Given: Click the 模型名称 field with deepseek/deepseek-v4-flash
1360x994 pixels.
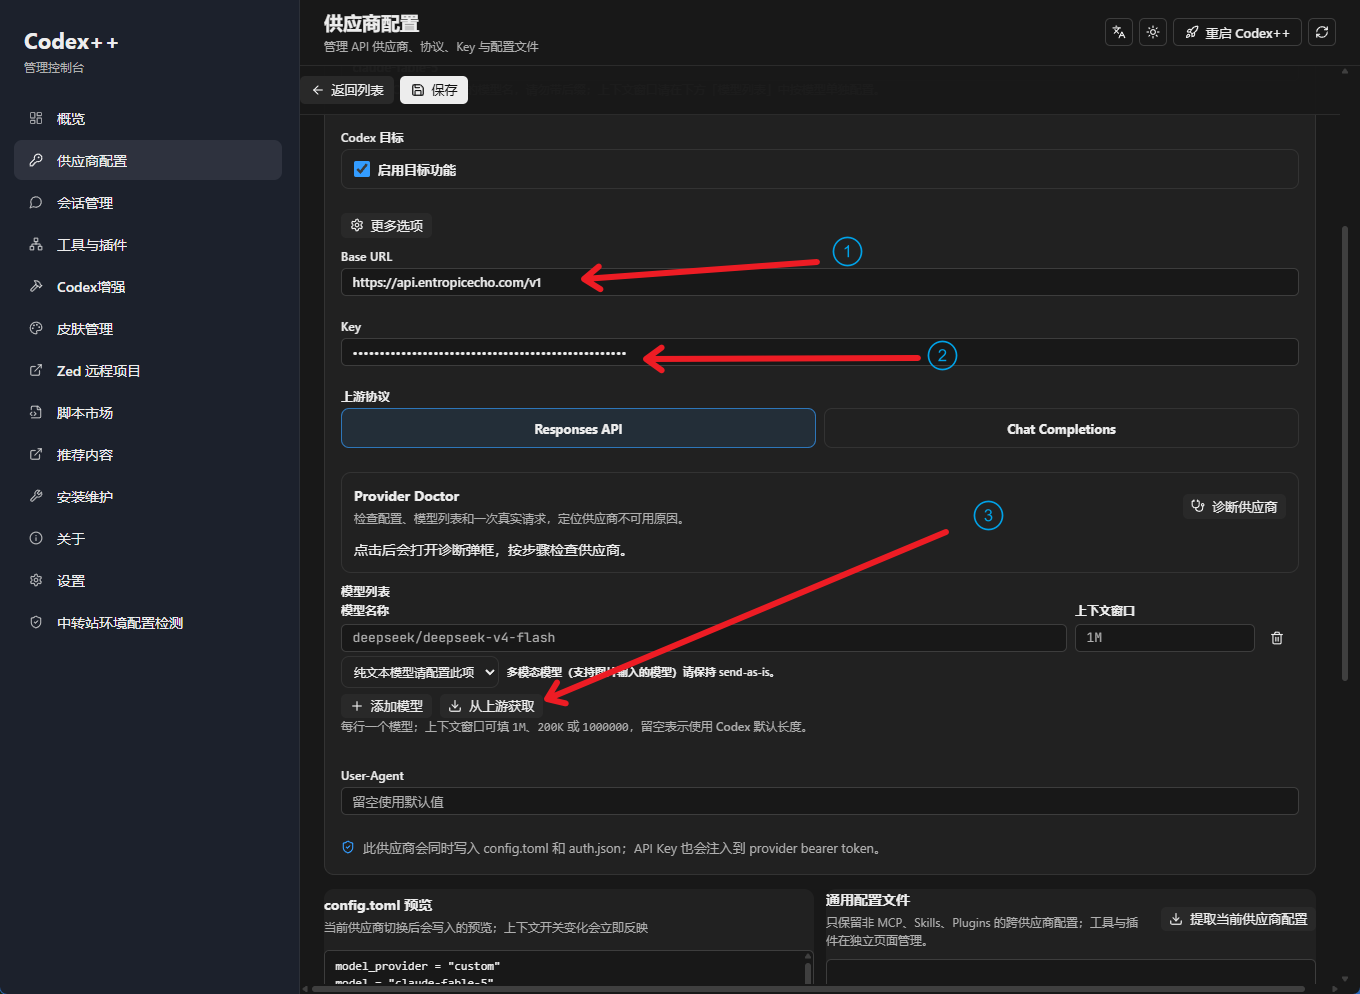Looking at the screenshot, I should click(703, 638).
